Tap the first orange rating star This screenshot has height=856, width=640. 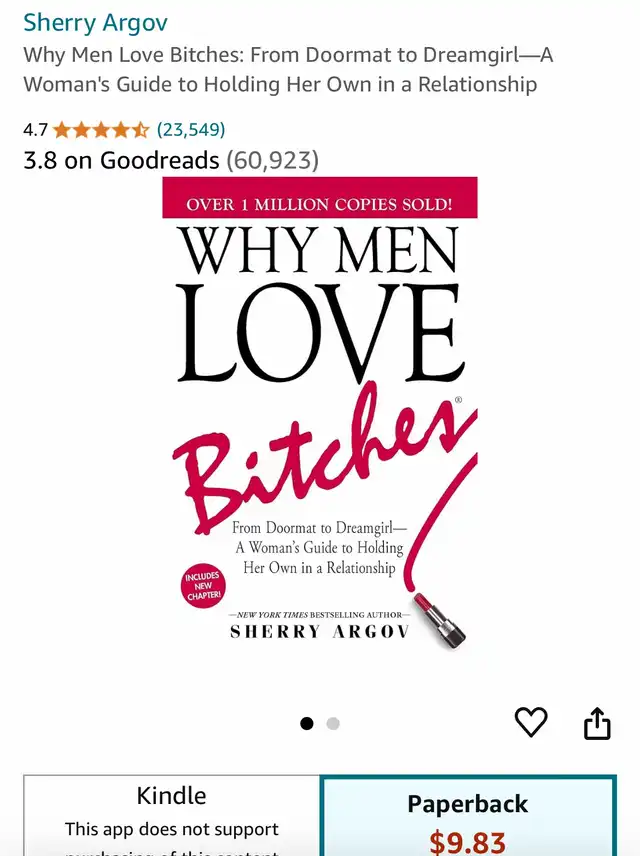pyautogui.click(x=62, y=130)
